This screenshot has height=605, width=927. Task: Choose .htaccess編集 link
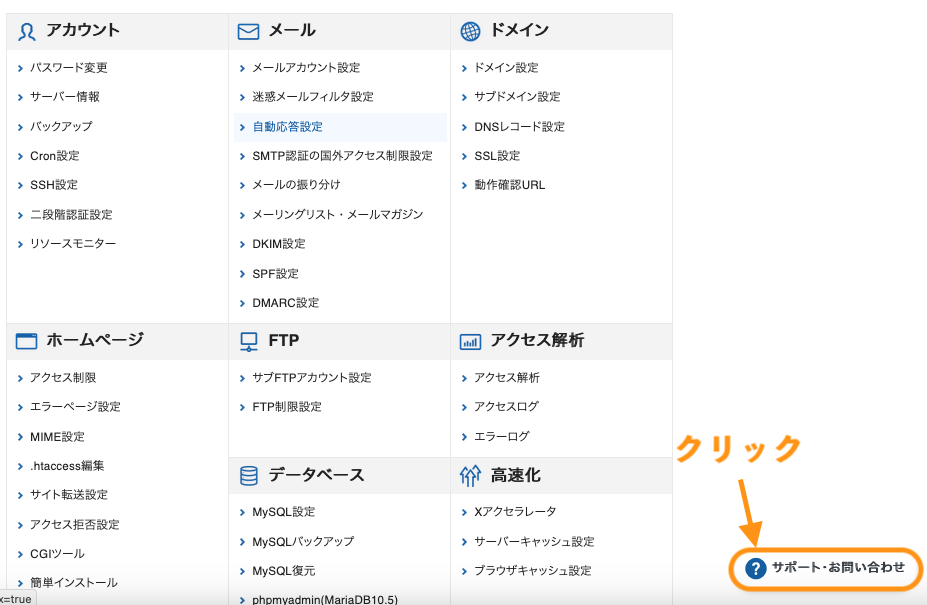(x=67, y=466)
